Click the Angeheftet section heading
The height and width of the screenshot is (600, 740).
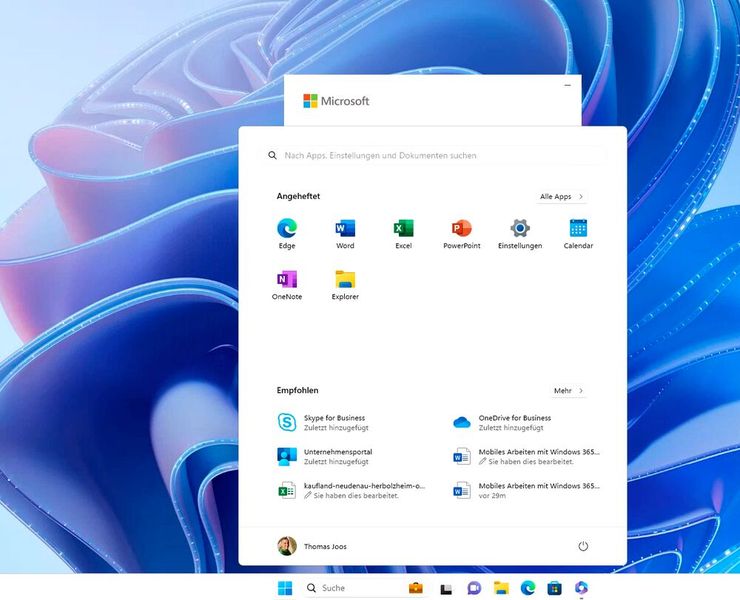[298, 196]
